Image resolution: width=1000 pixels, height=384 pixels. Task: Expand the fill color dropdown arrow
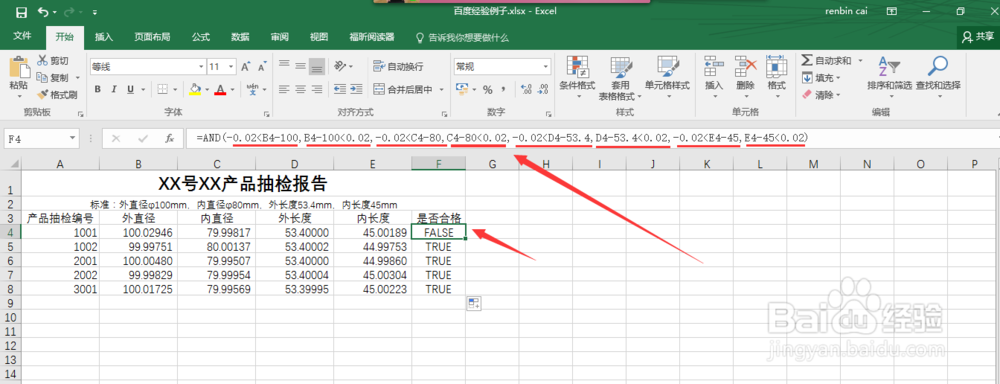[207, 89]
